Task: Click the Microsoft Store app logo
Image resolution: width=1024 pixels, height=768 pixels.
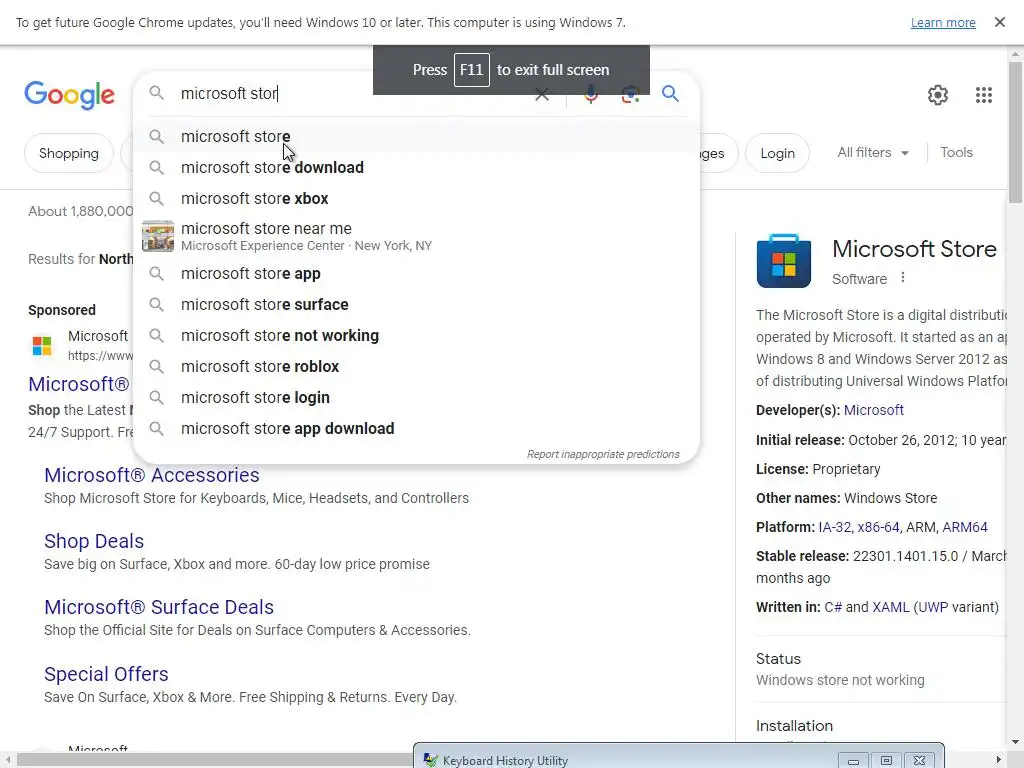Action: click(x=784, y=261)
